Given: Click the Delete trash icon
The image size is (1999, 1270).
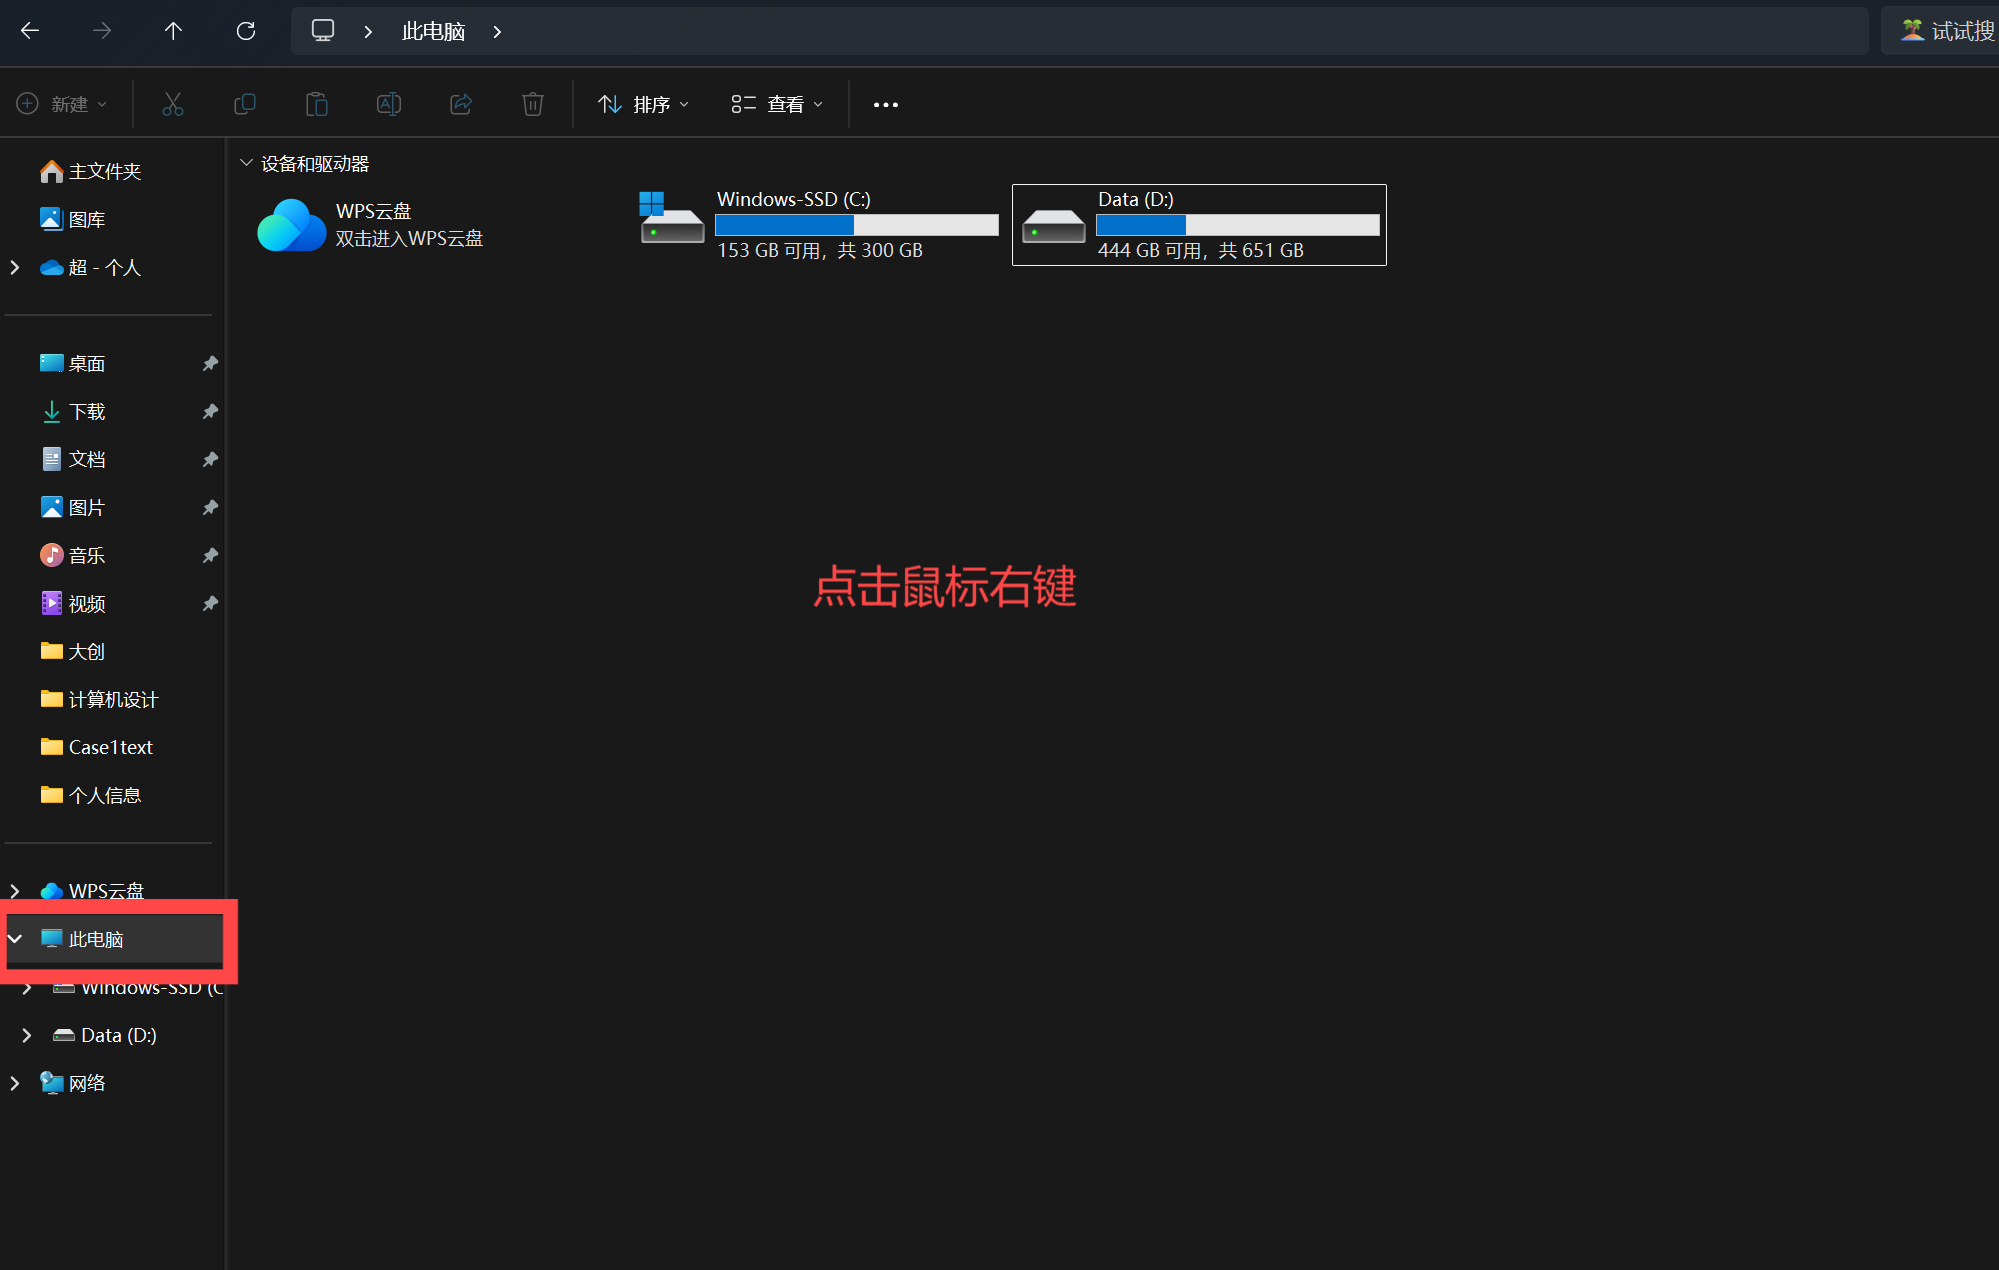Looking at the screenshot, I should click(x=533, y=104).
